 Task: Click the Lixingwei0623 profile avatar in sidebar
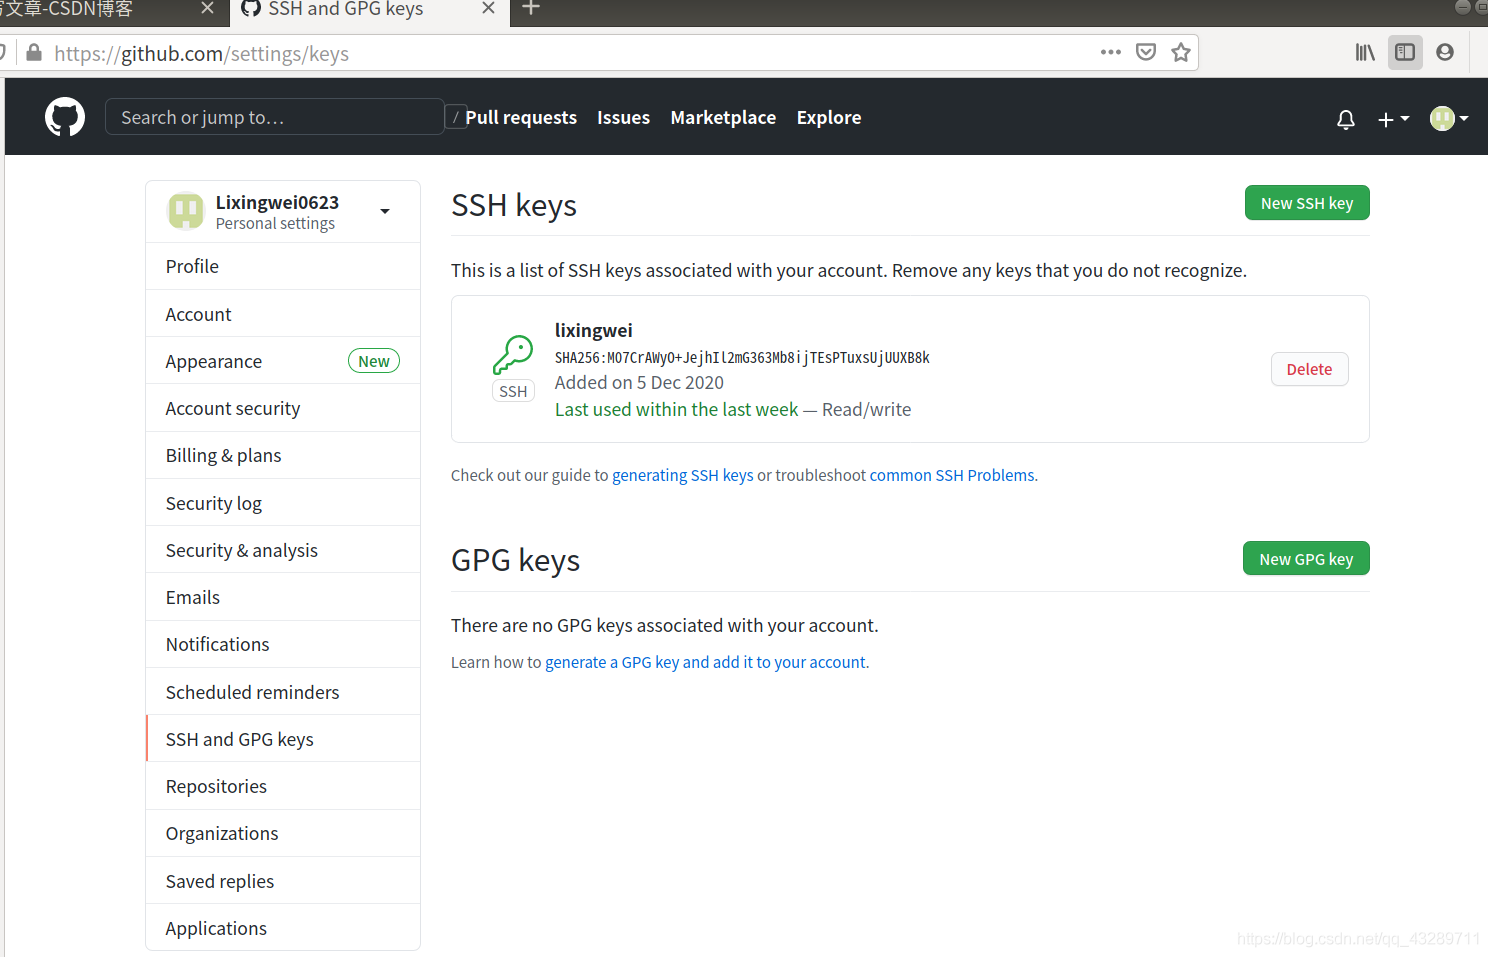pos(186,211)
